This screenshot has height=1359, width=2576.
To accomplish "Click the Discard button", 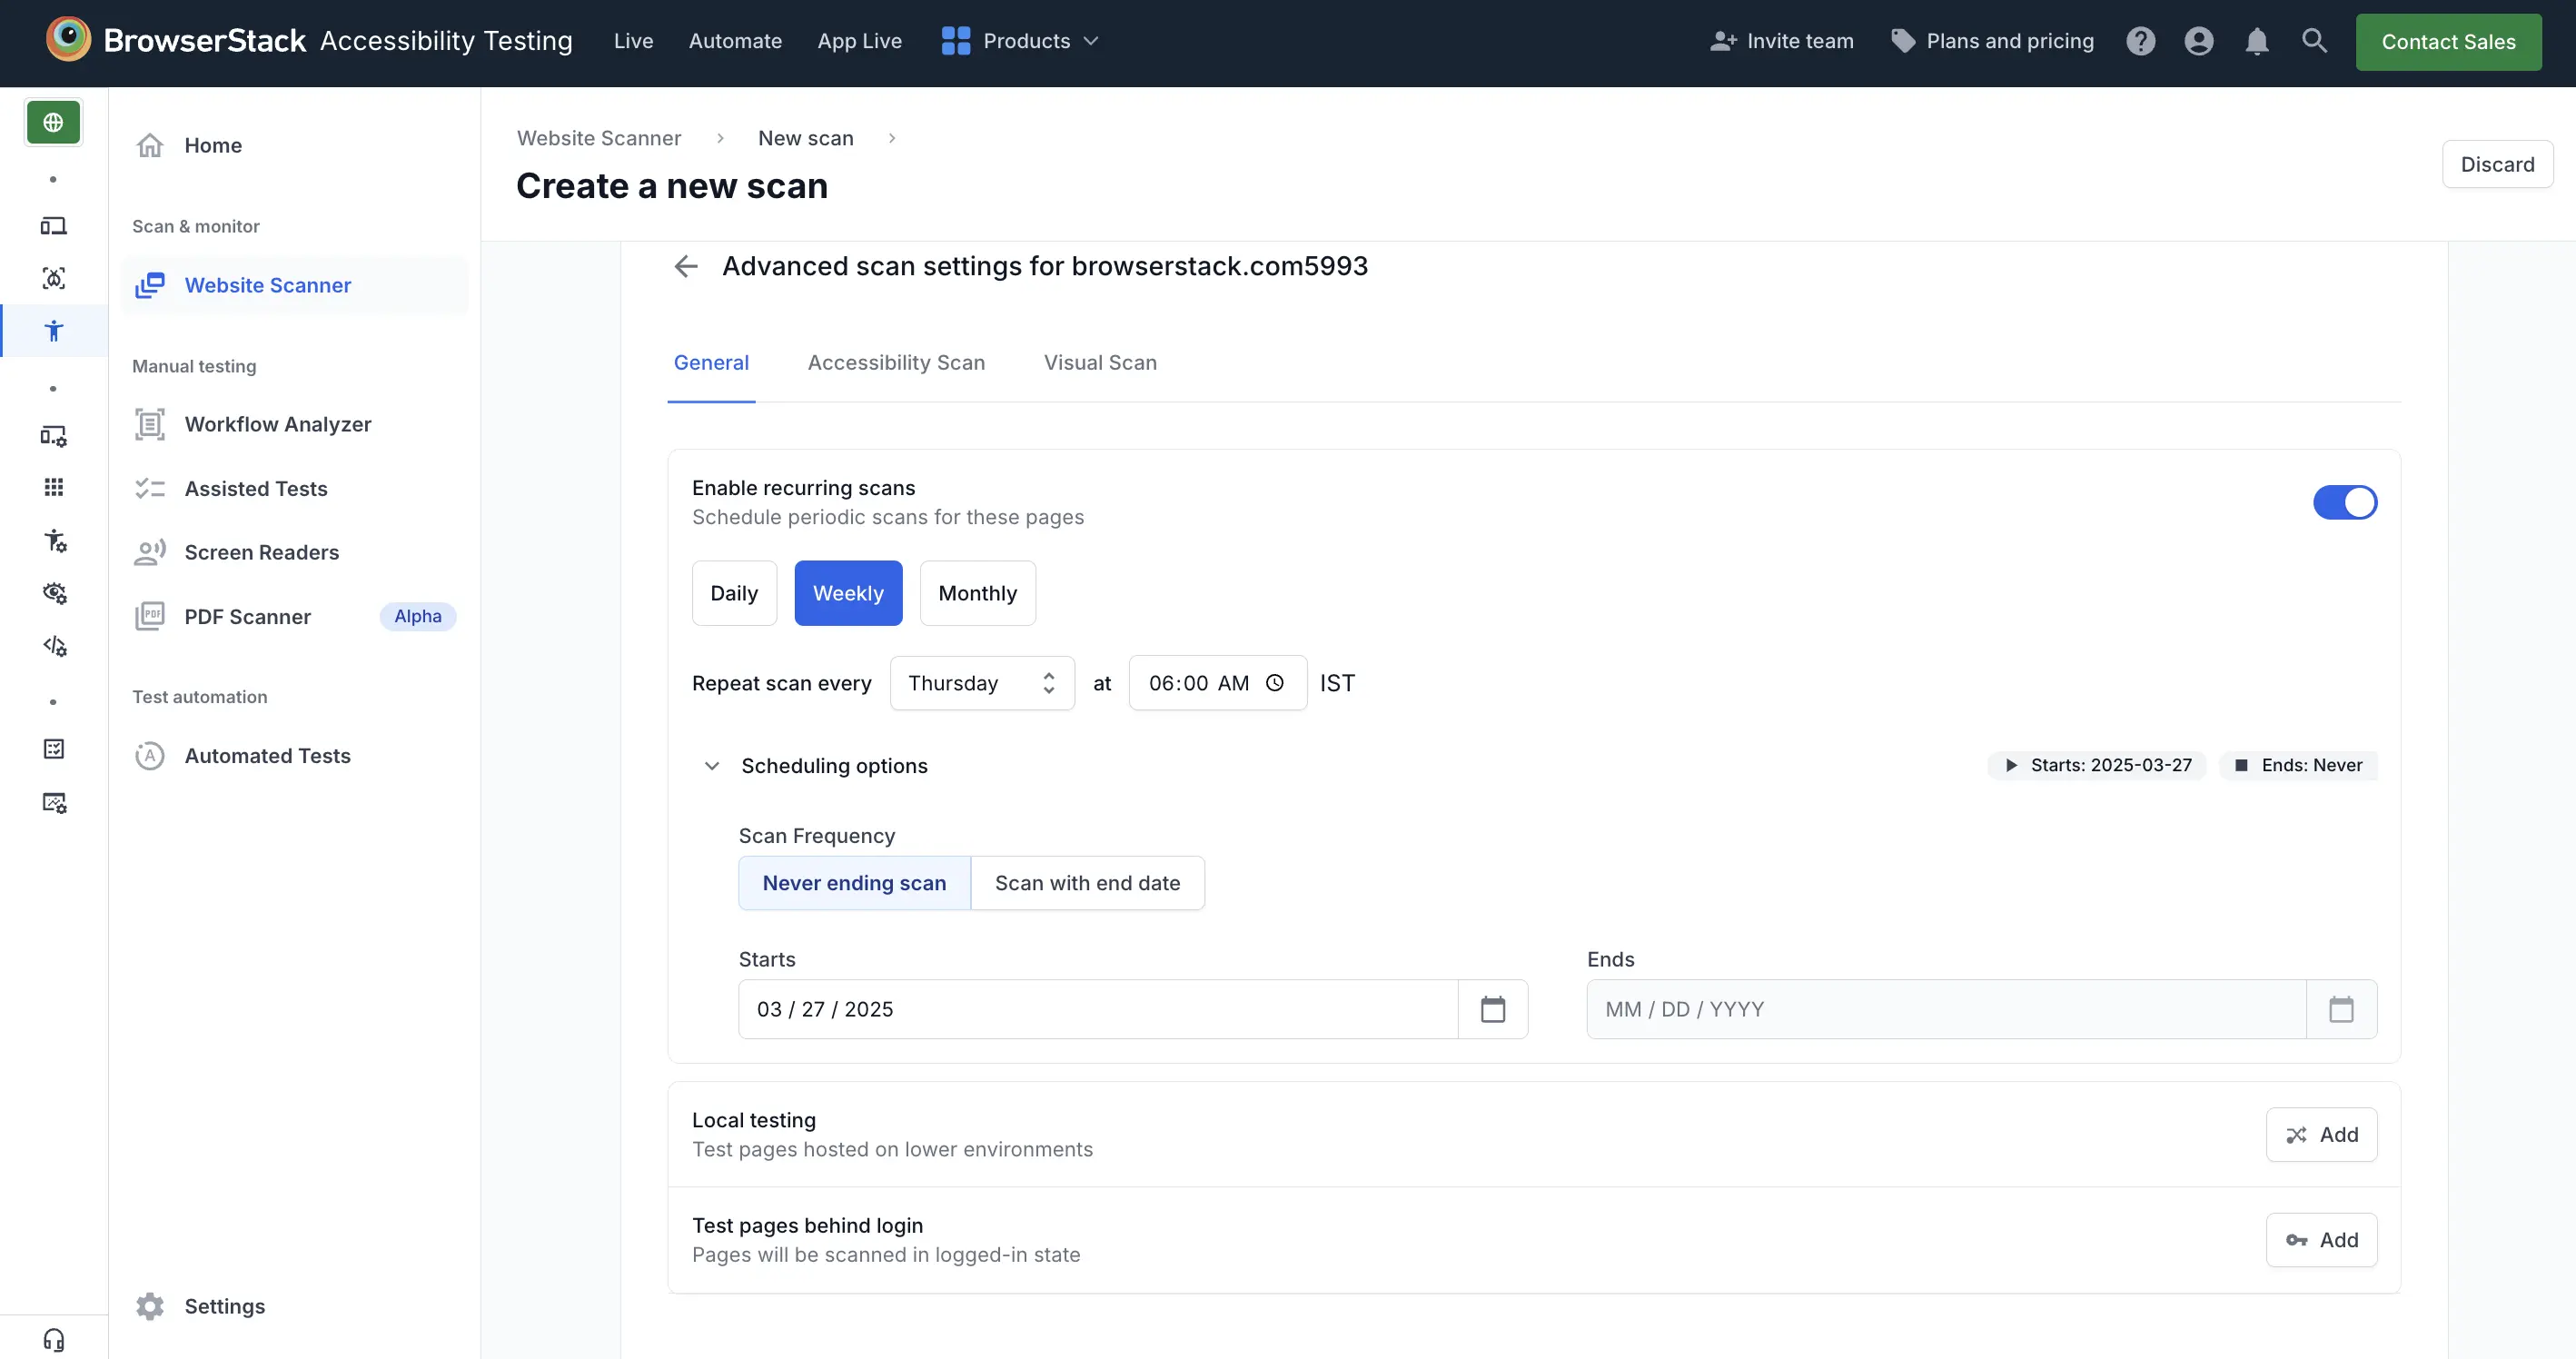I will pos(2496,164).
